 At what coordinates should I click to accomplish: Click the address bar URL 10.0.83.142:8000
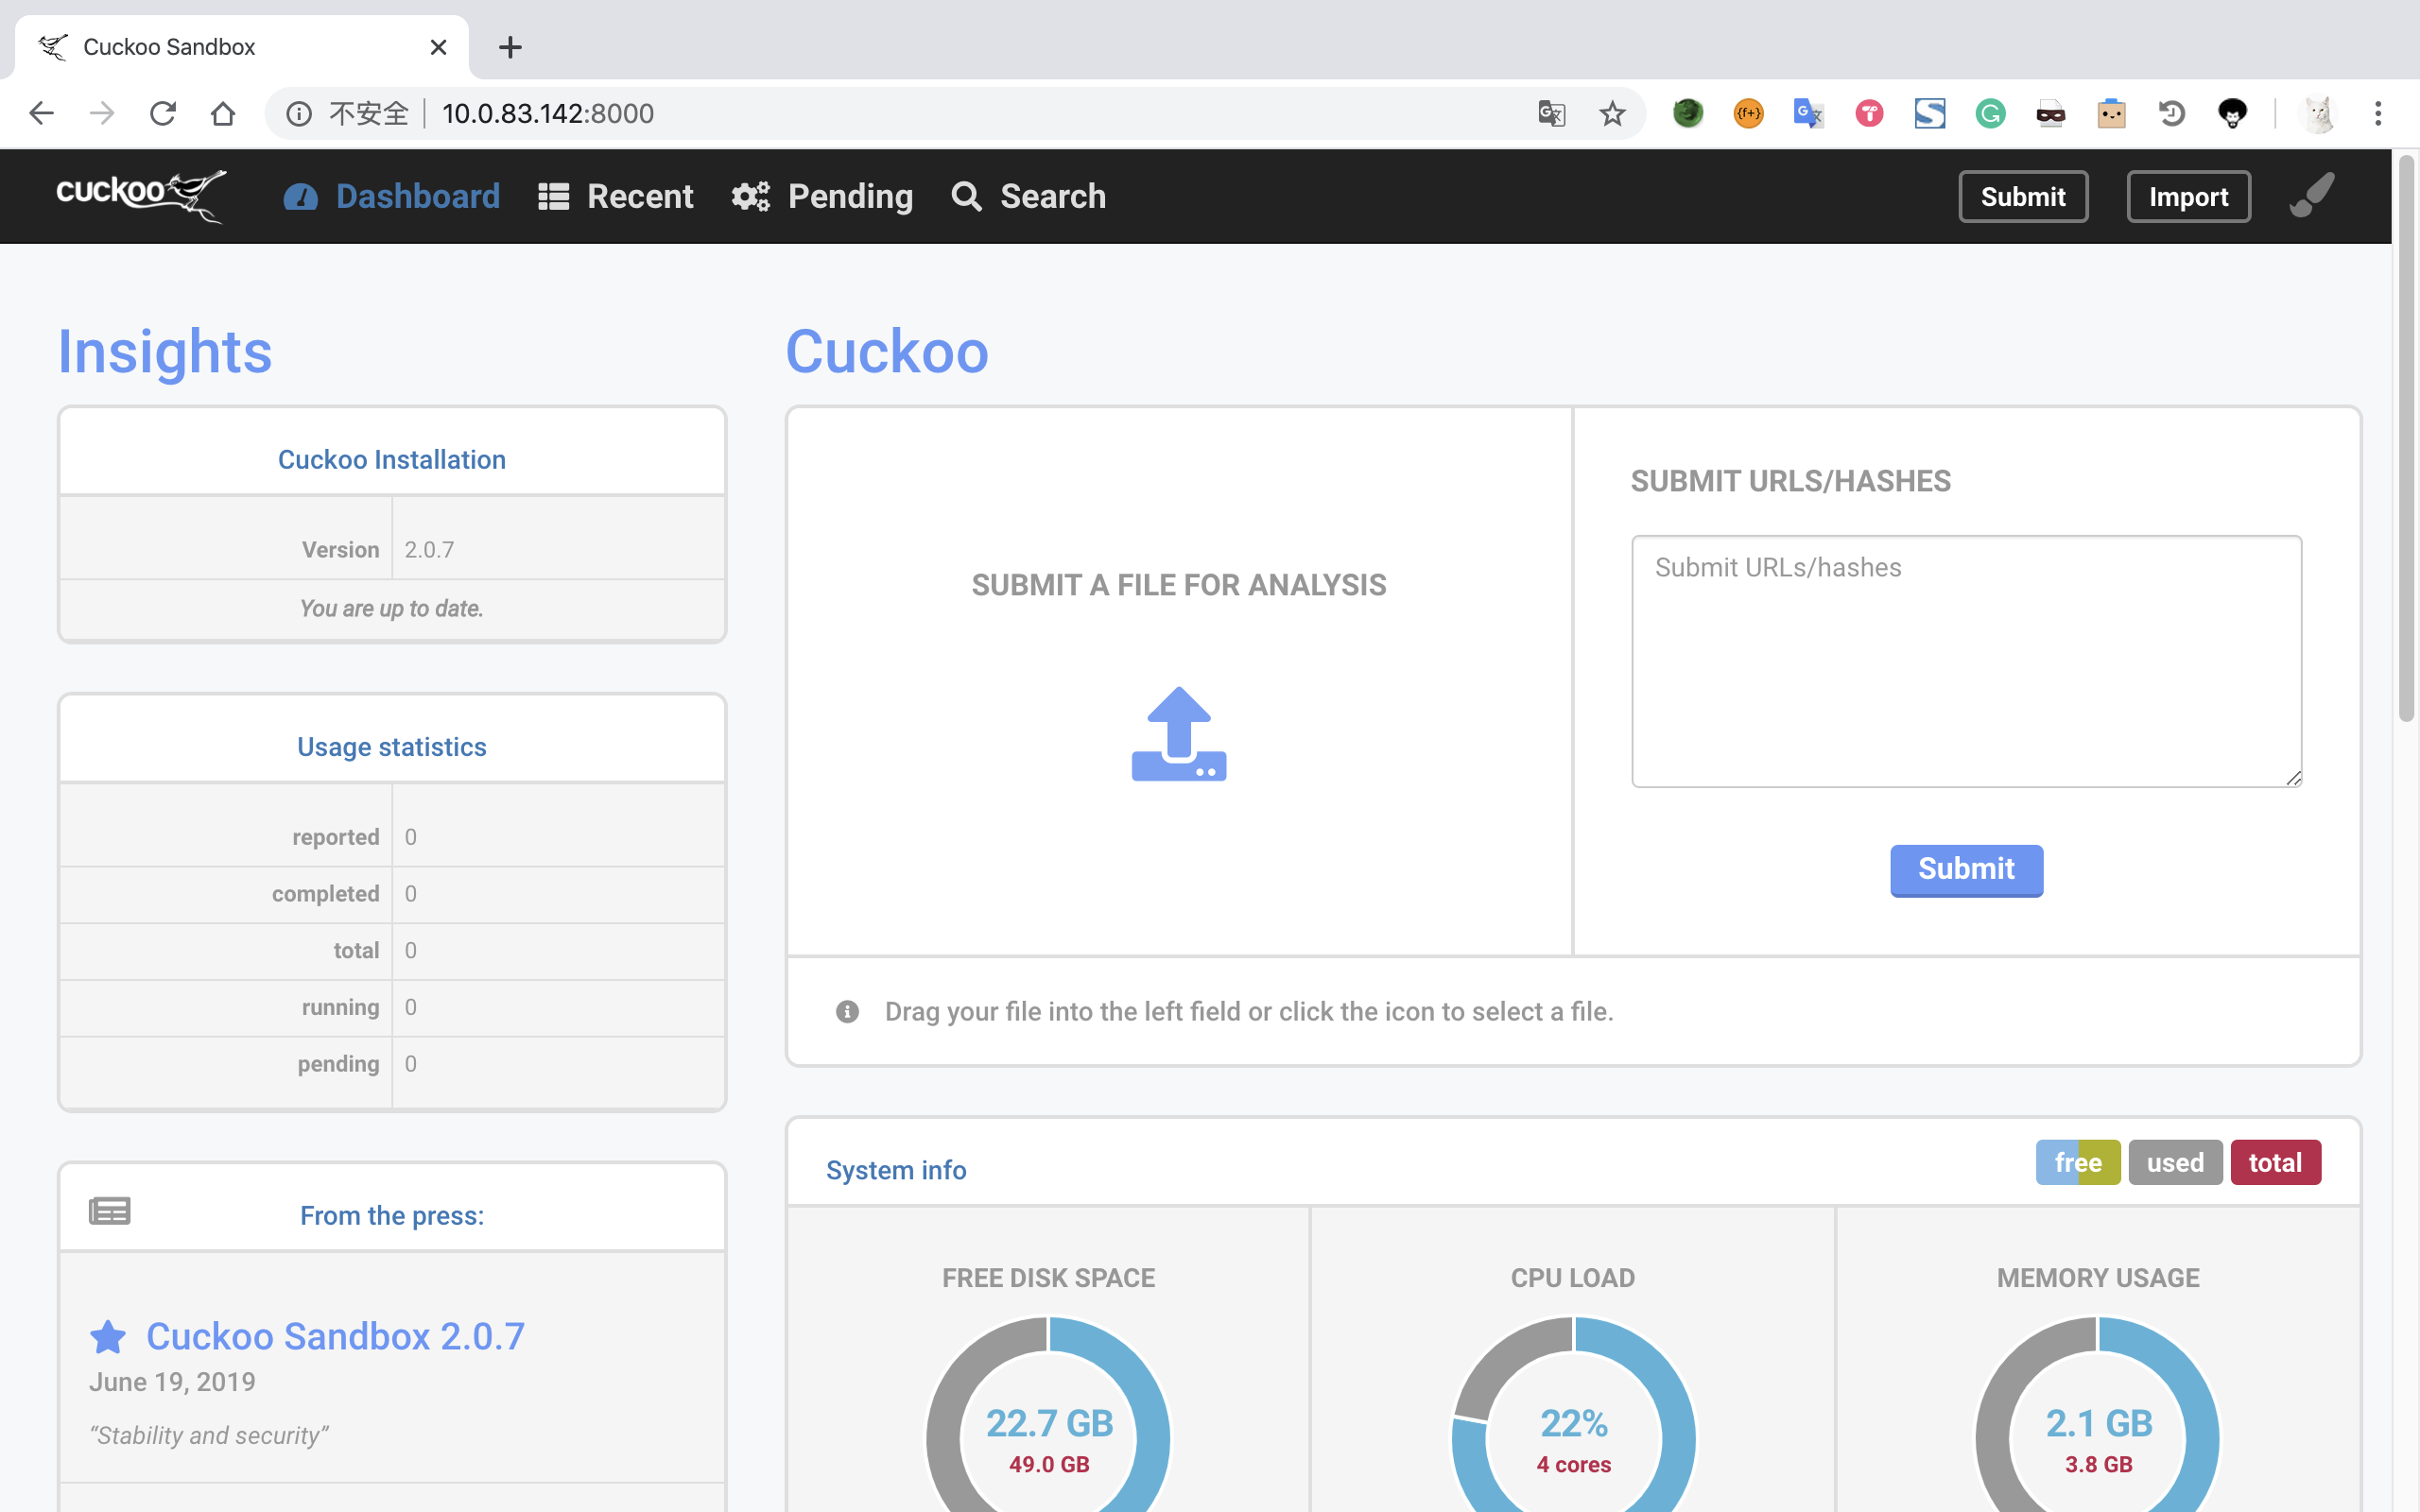548,113
